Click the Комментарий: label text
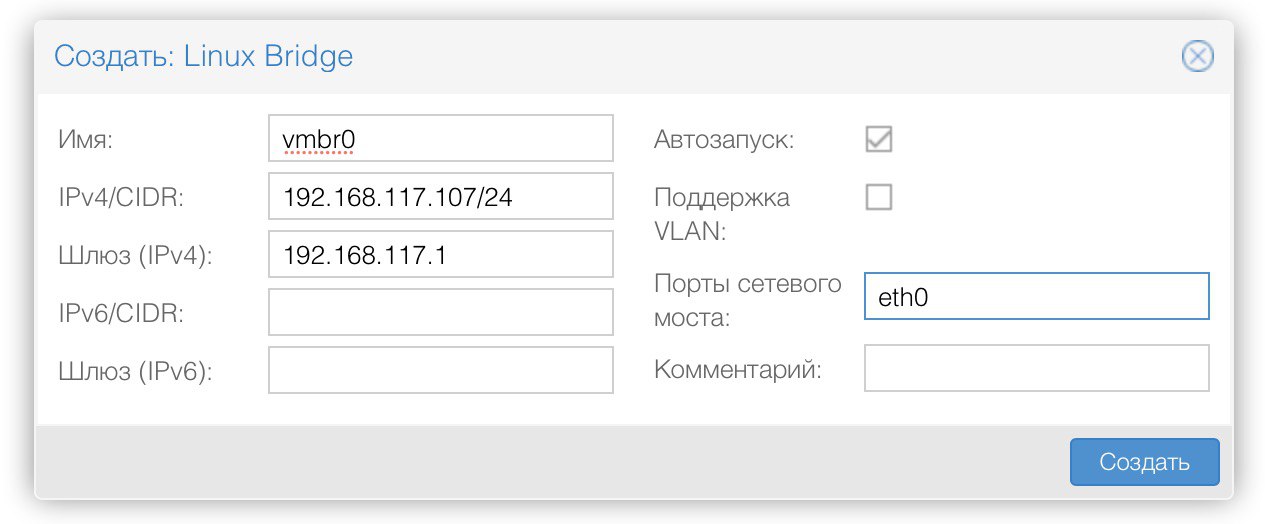Image resolution: width=1270 pixels, height=524 pixels. pos(737,370)
